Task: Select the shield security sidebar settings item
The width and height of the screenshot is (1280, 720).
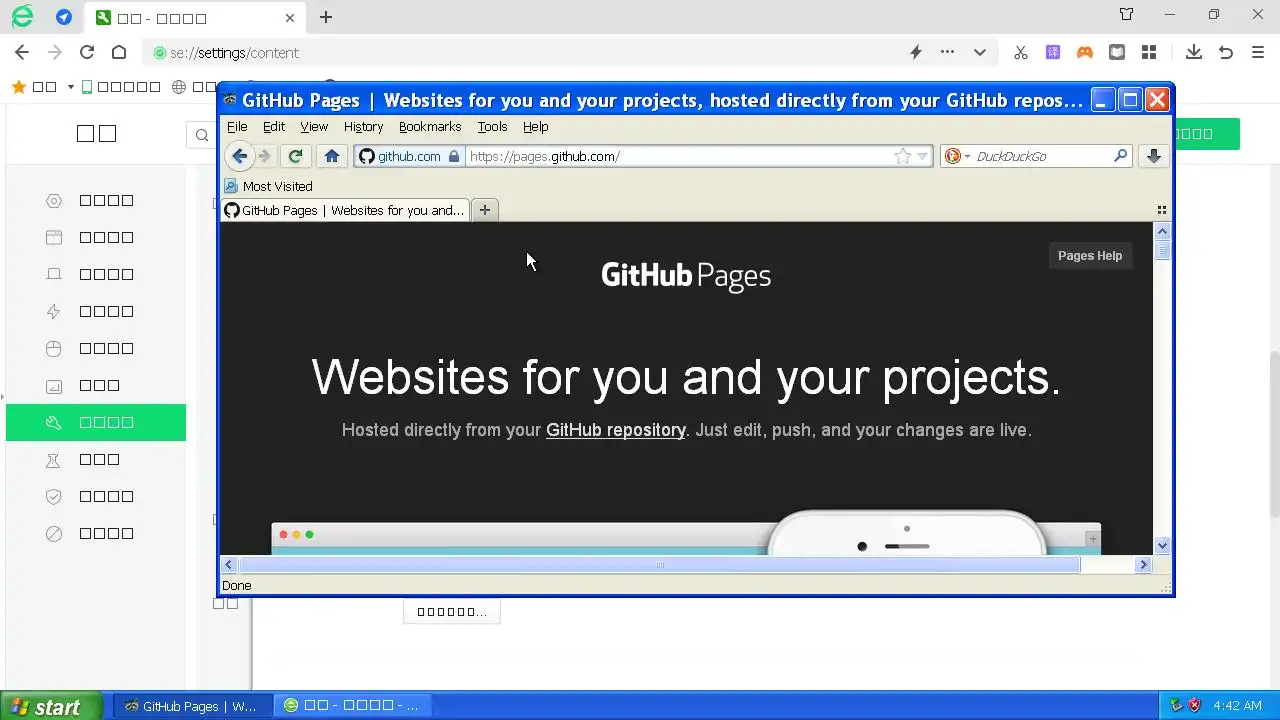Action: click(96, 496)
